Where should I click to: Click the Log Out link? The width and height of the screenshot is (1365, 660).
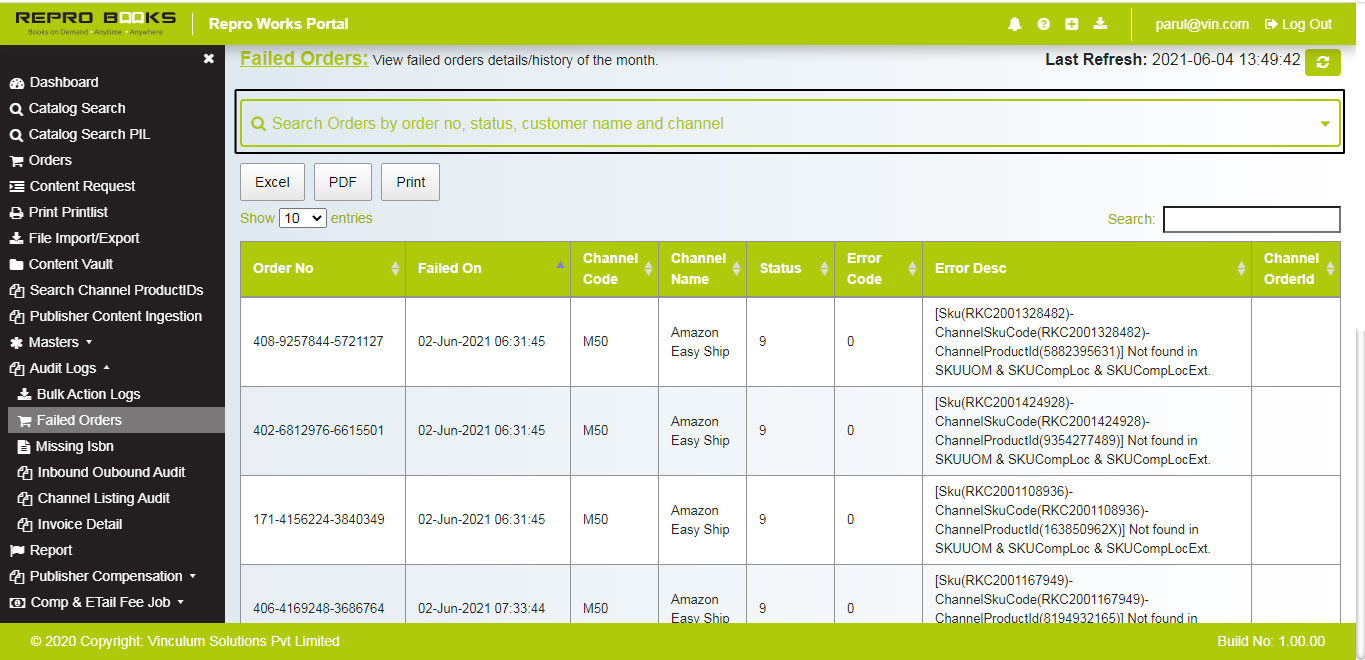point(1298,24)
